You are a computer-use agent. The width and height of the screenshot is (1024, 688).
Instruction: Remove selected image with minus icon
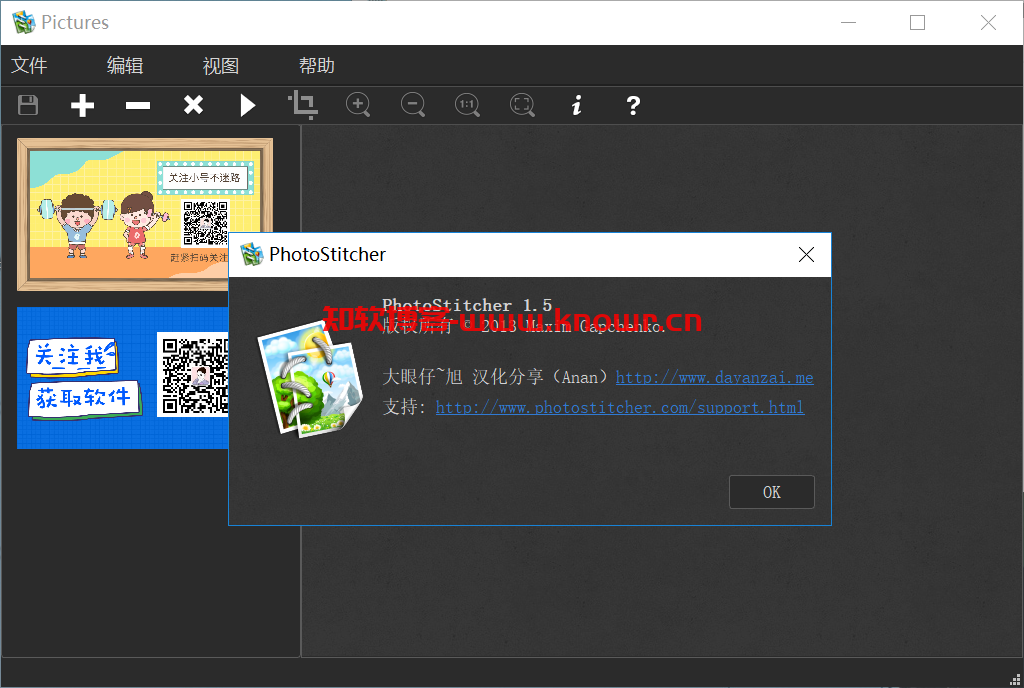[x=138, y=105]
